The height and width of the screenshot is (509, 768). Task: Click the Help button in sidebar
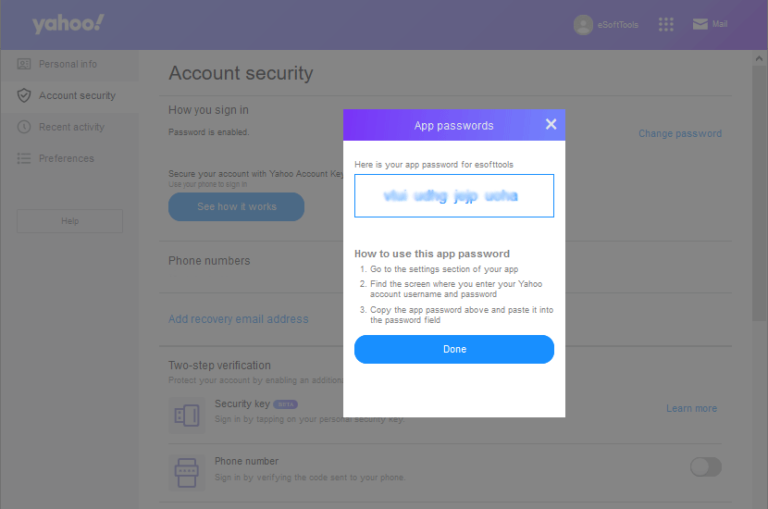click(x=69, y=221)
